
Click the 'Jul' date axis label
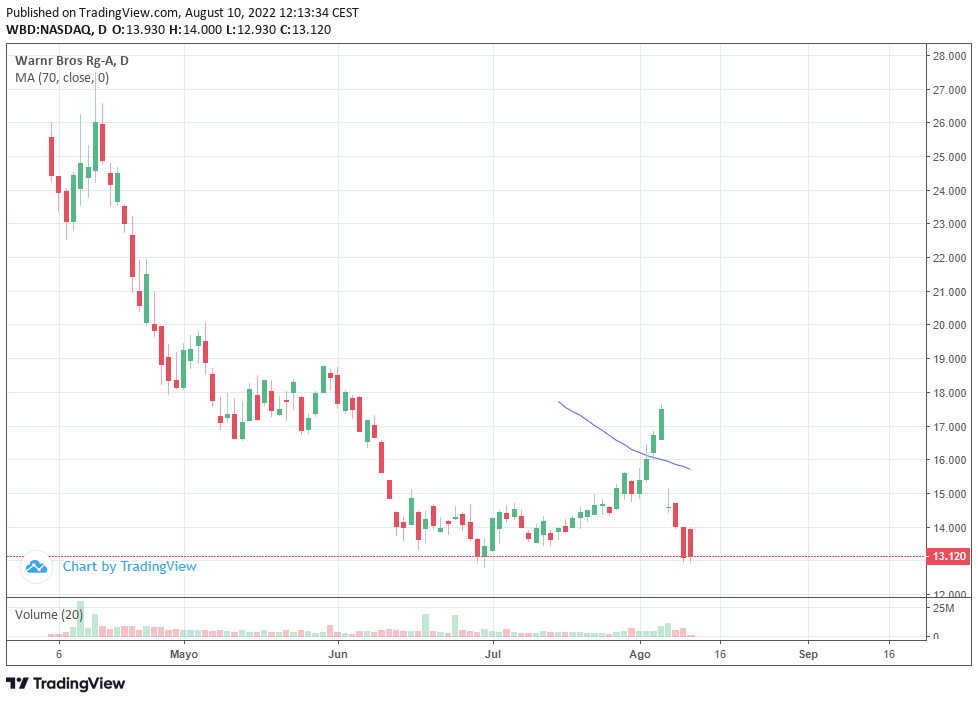pyautogui.click(x=493, y=654)
